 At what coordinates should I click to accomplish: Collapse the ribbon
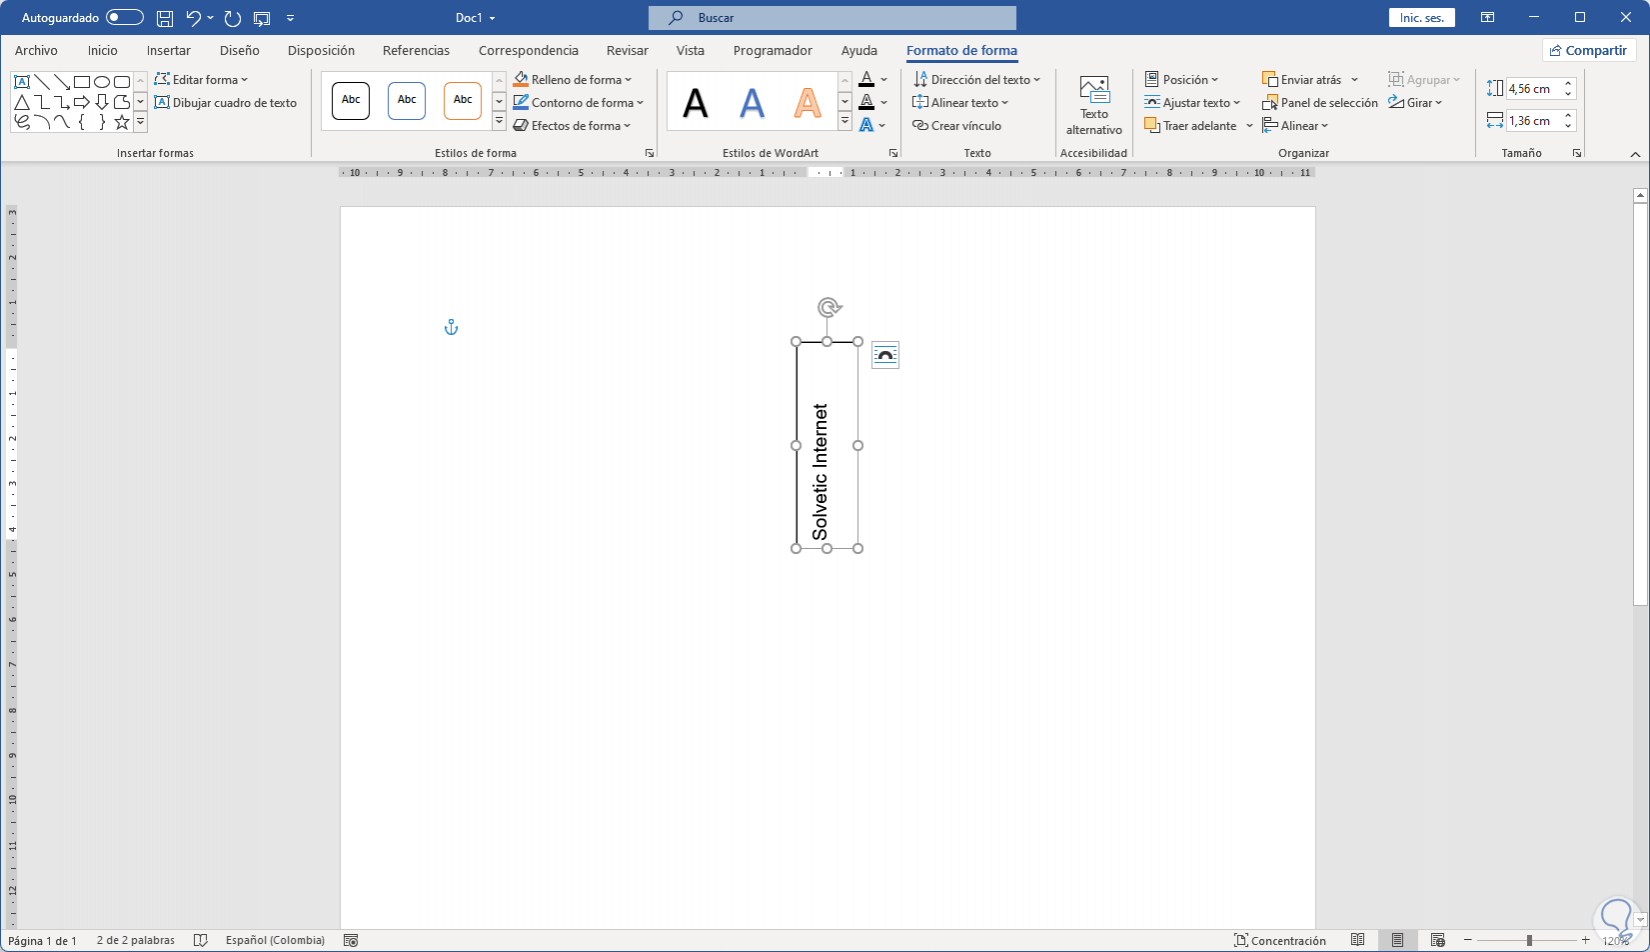coord(1635,154)
